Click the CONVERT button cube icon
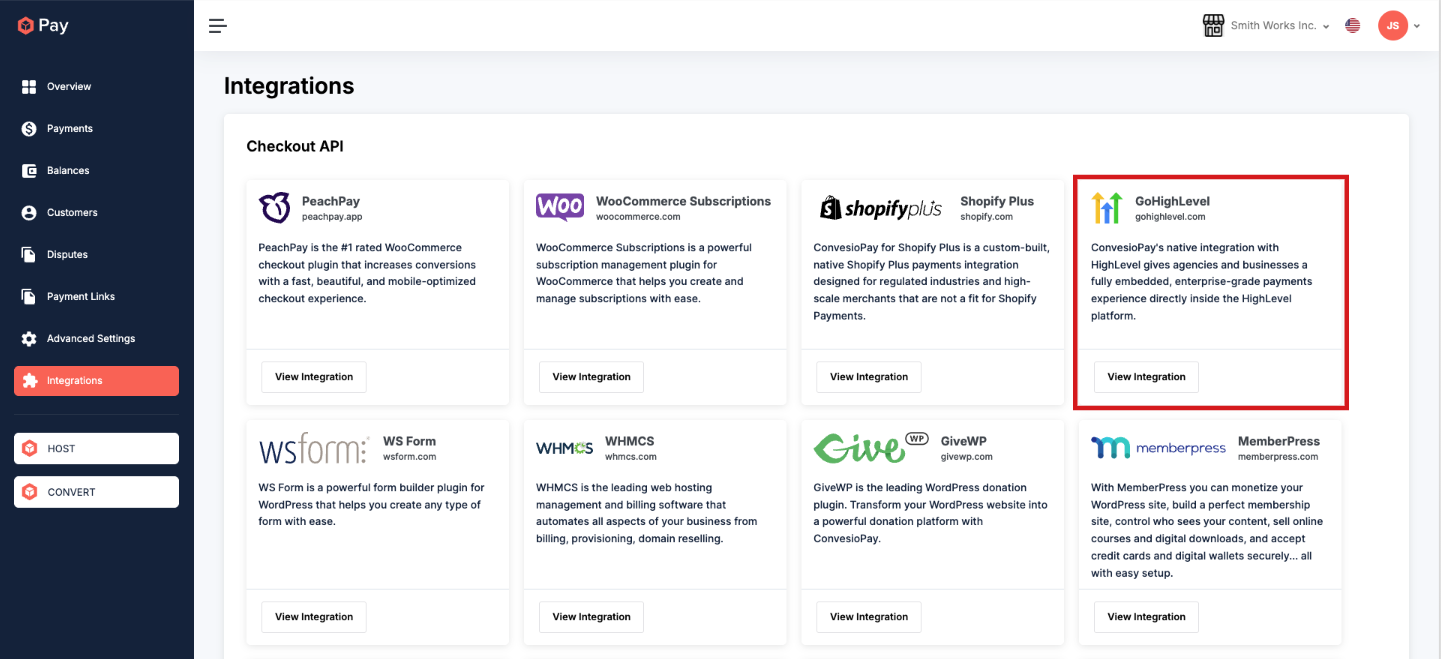Viewport: 1441px width, 659px height. 30,492
